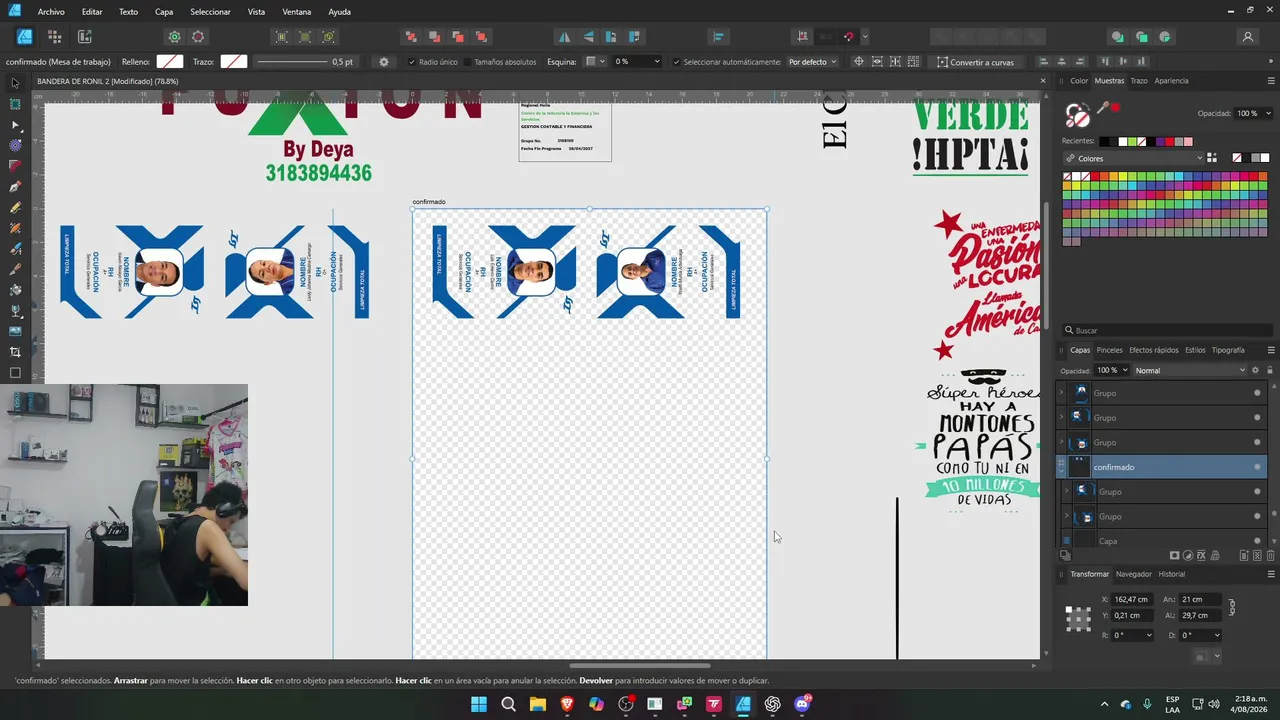Click the Move to Back order icon
This screenshot has height=720, width=1280.
(411, 37)
